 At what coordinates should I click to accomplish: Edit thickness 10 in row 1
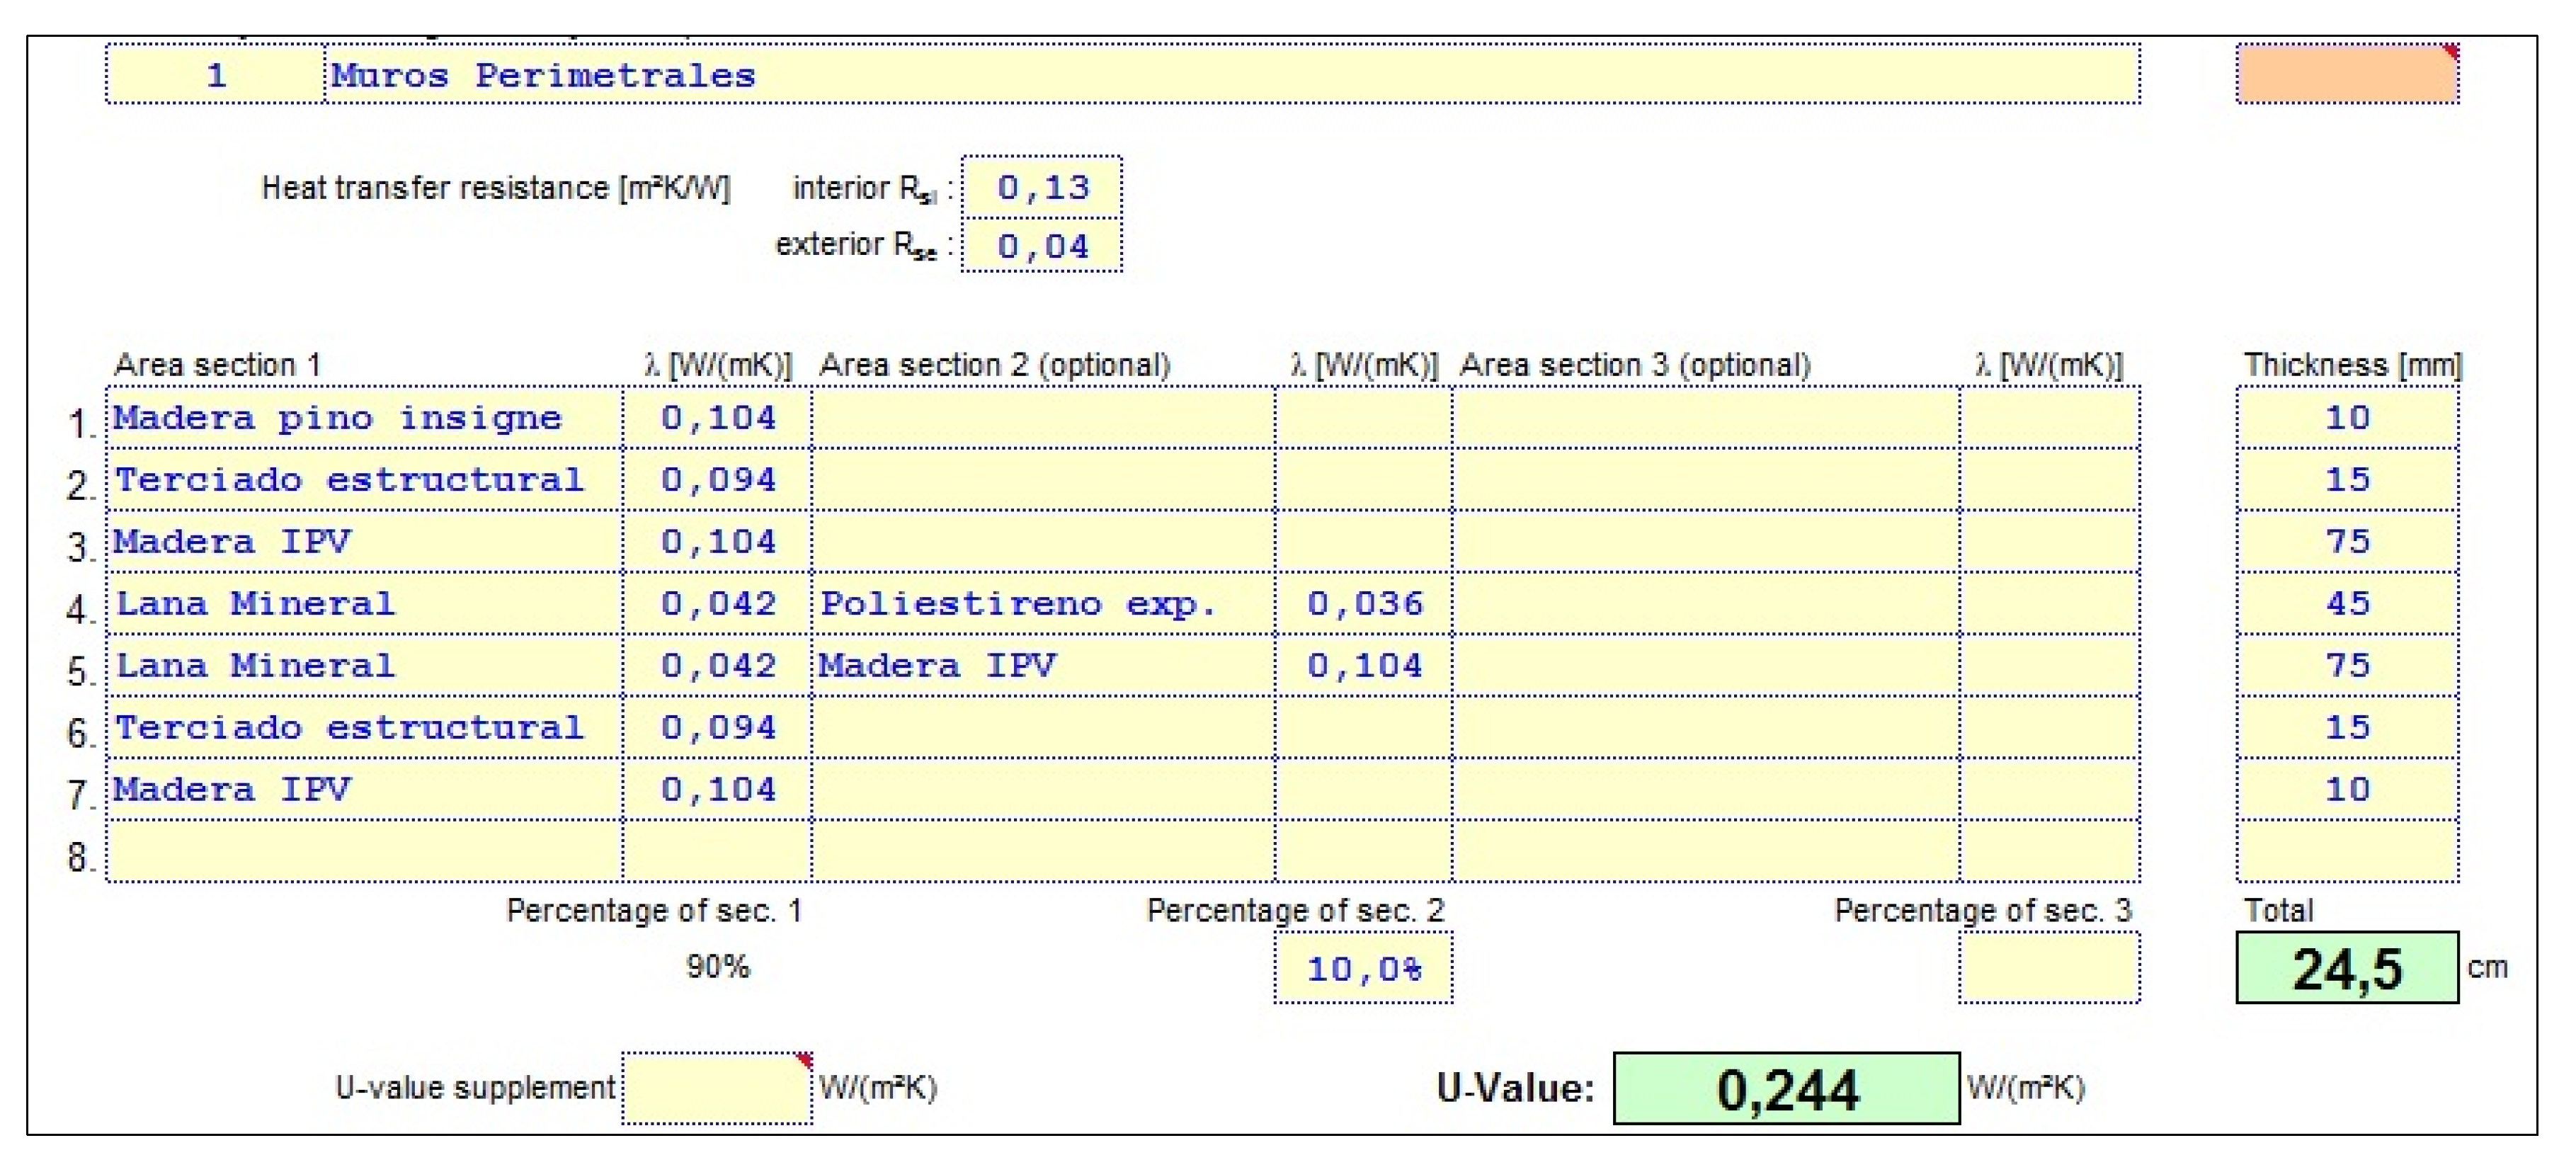click(x=2347, y=418)
